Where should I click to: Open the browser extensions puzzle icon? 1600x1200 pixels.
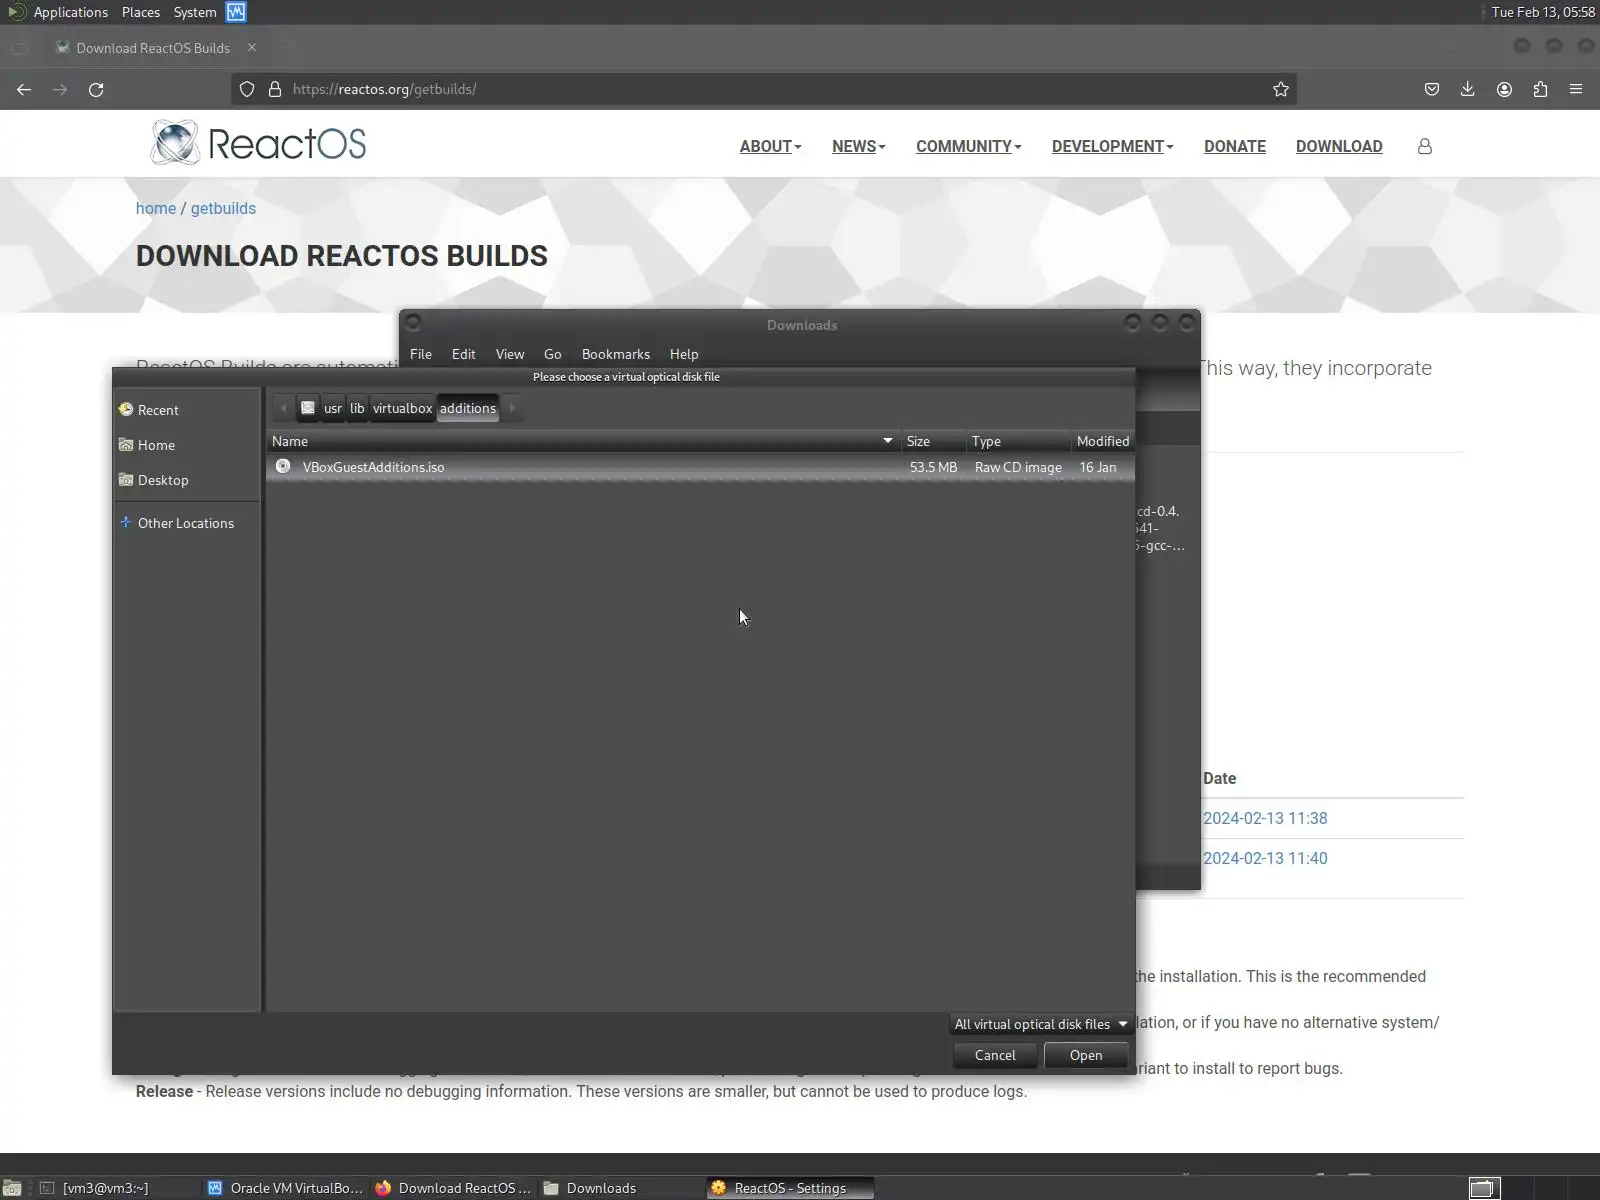pyautogui.click(x=1540, y=89)
